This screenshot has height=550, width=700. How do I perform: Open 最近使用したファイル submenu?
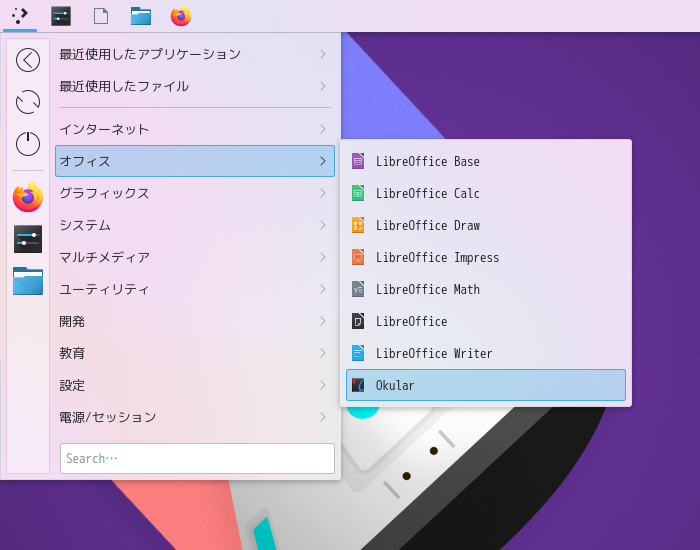point(195,86)
